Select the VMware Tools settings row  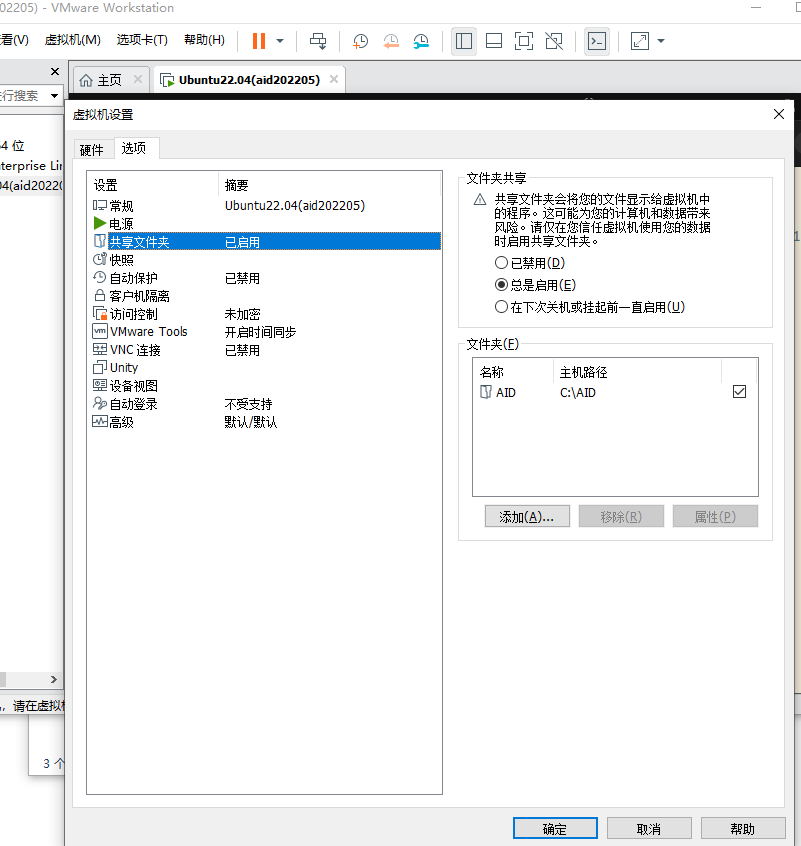click(266, 332)
